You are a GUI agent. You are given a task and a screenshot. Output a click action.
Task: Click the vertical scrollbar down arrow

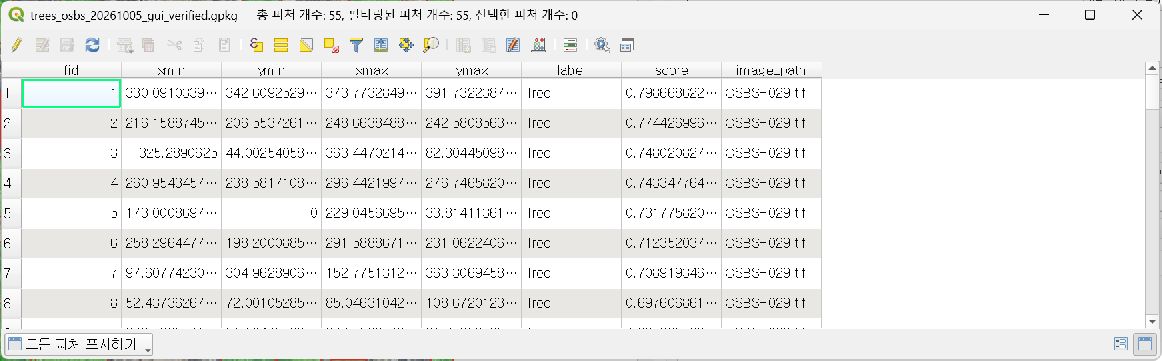click(1153, 322)
